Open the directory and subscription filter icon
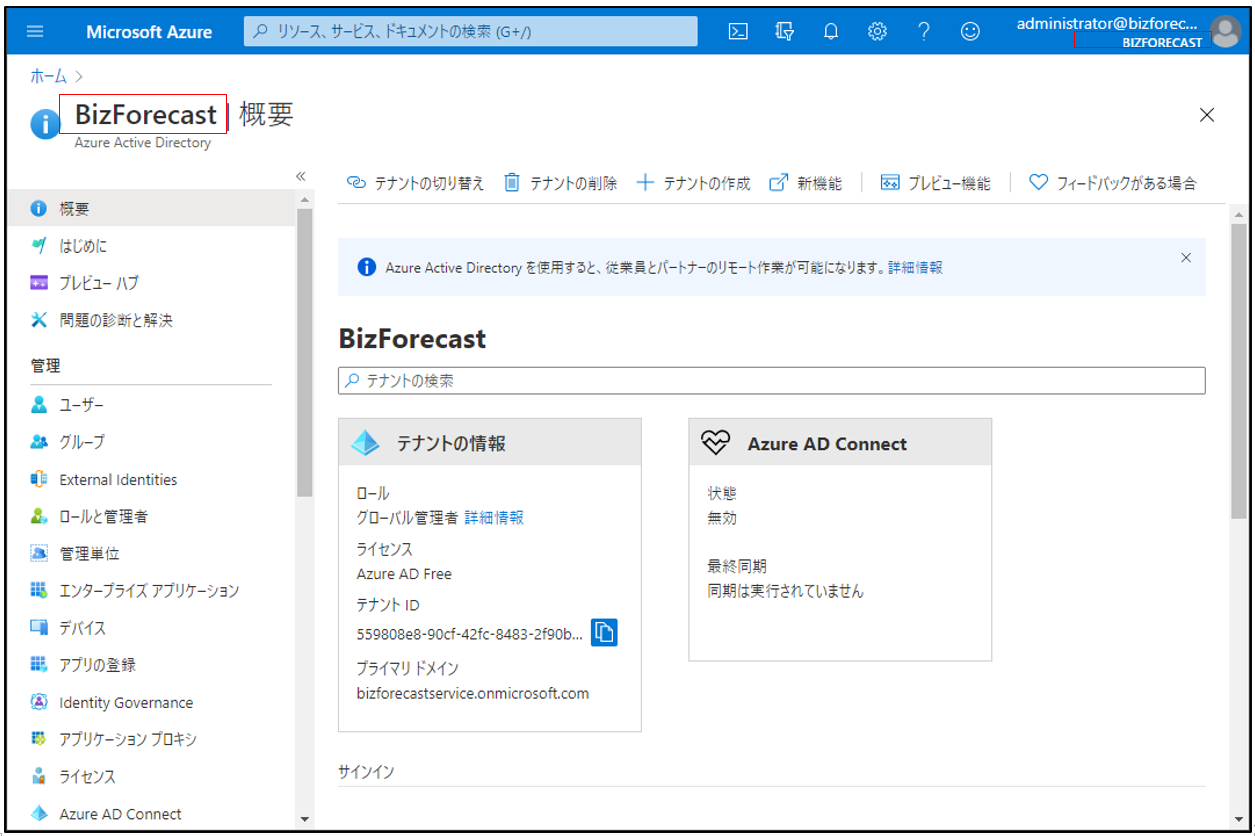 coord(785,31)
